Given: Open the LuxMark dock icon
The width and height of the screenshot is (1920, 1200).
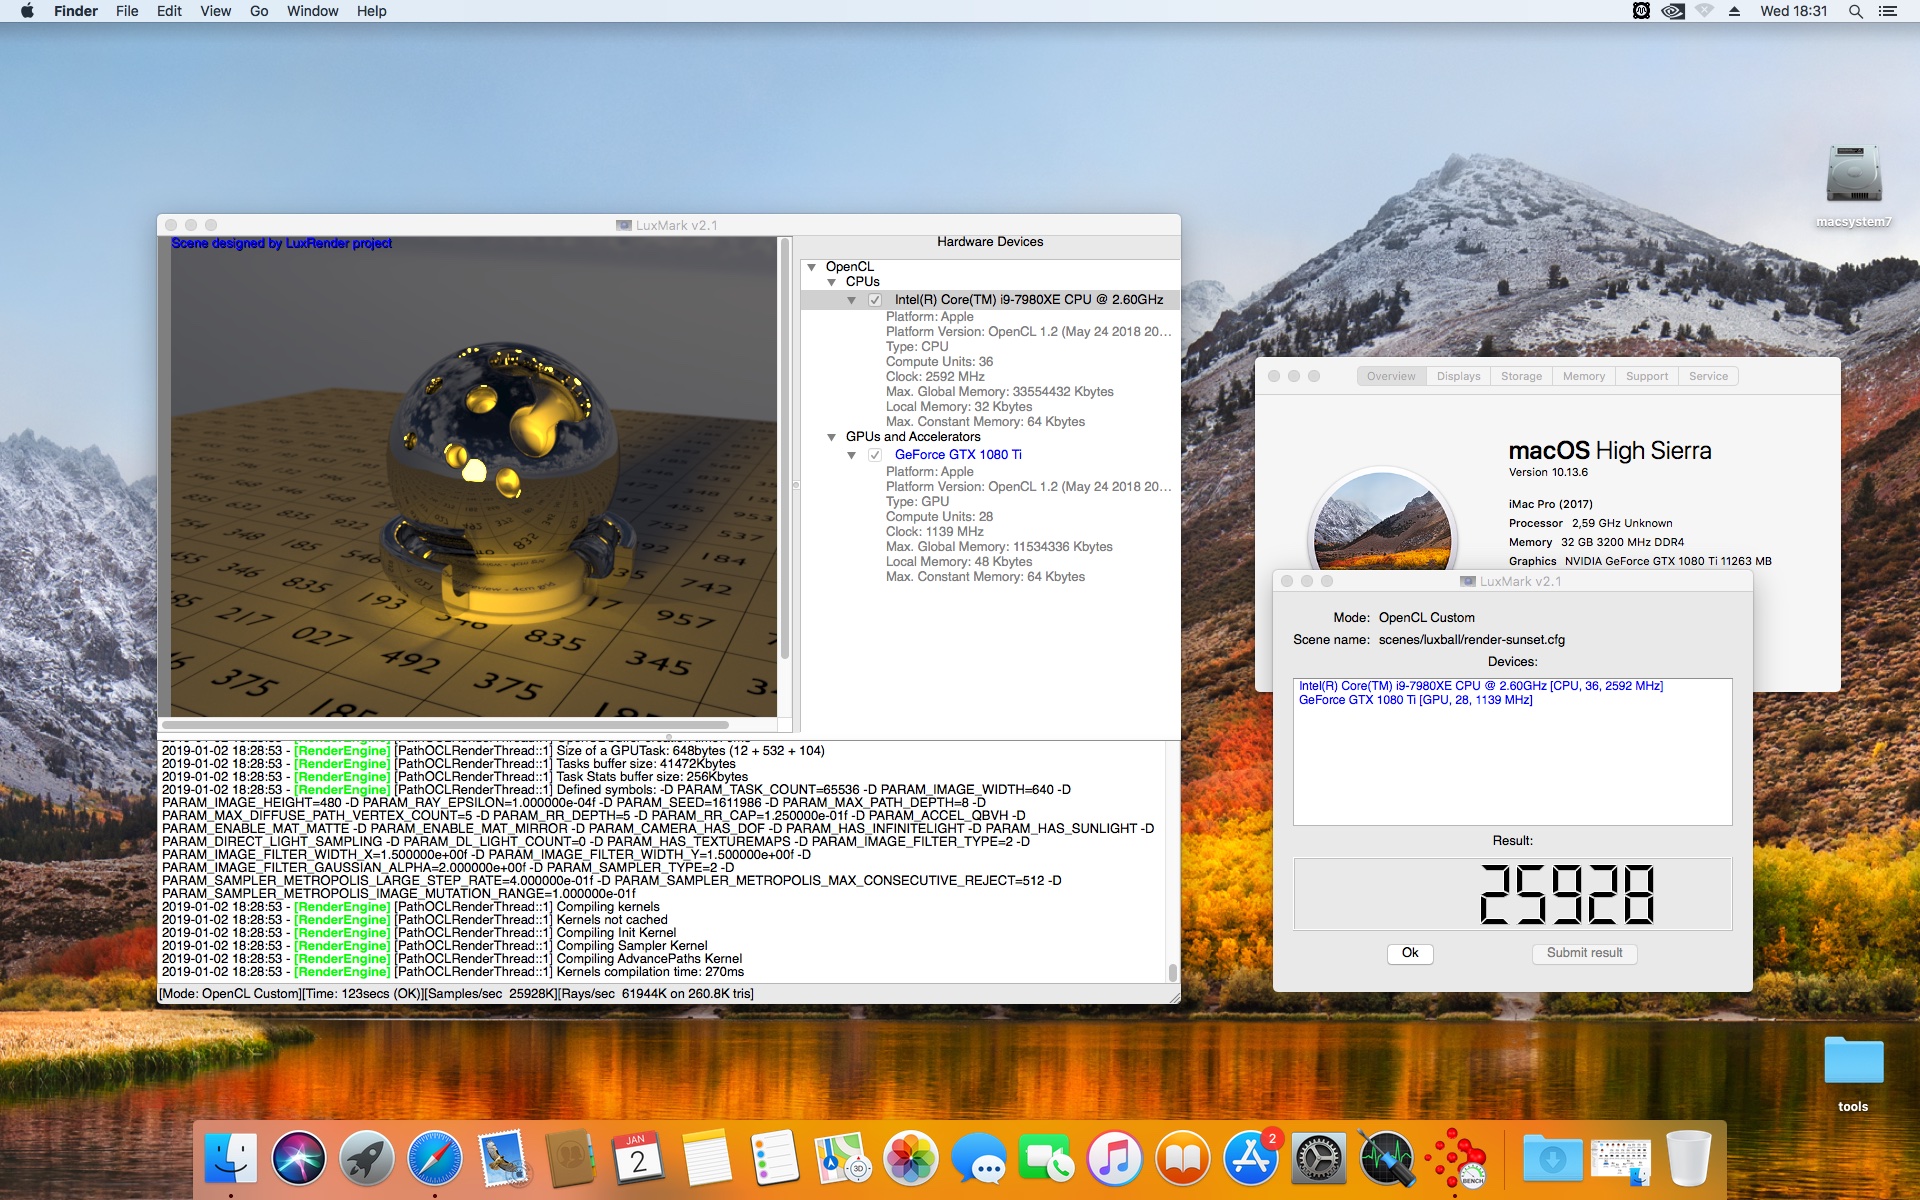Looking at the screenshot, I should click(x=1456, y=1159).
